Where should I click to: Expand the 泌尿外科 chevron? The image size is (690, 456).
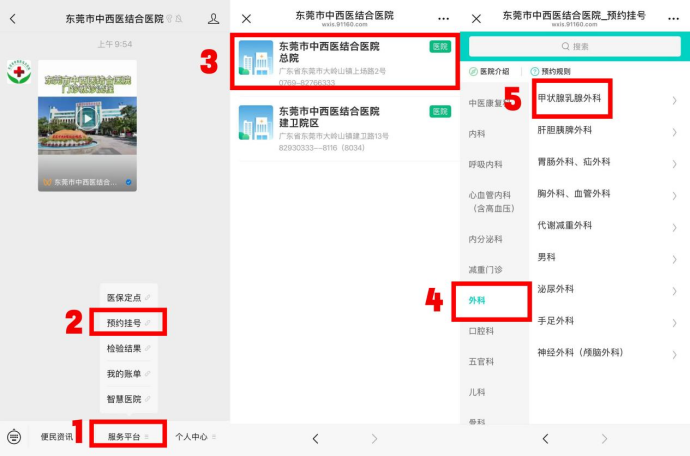[x=675, y=289]
